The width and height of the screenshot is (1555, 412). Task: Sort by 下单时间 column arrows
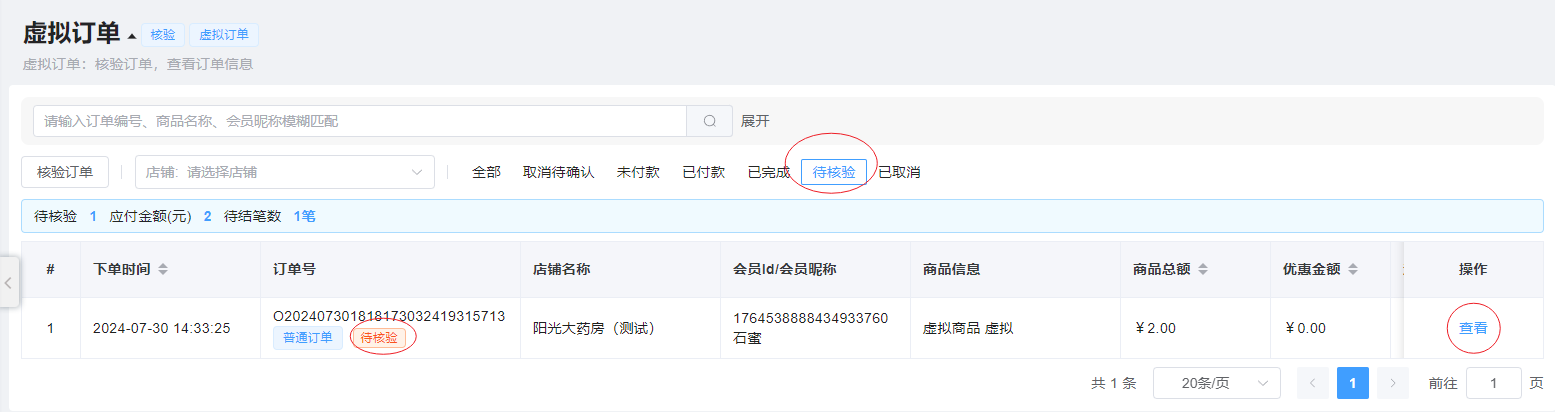[x=163, y=270]
